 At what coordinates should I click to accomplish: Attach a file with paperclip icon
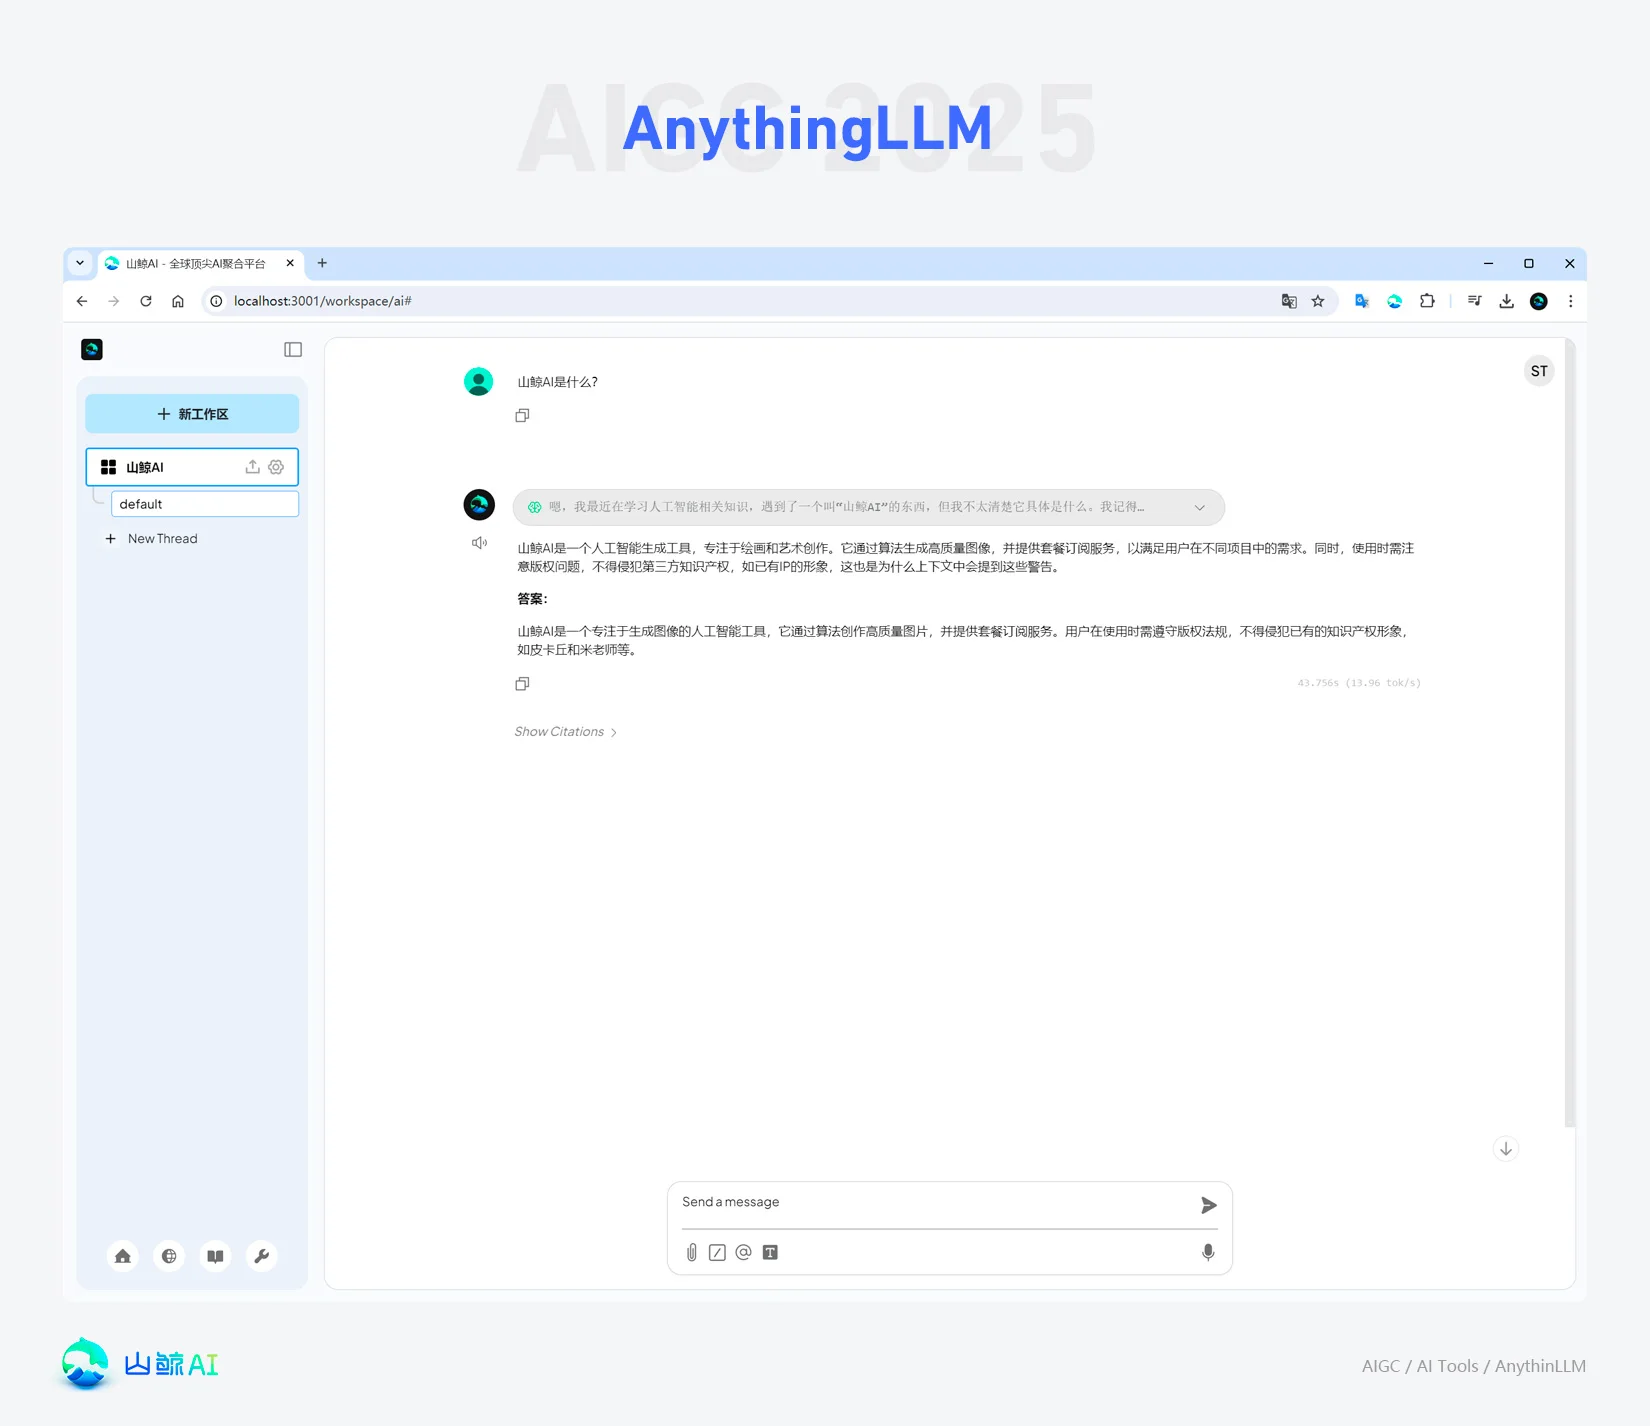pos(691,1253)
